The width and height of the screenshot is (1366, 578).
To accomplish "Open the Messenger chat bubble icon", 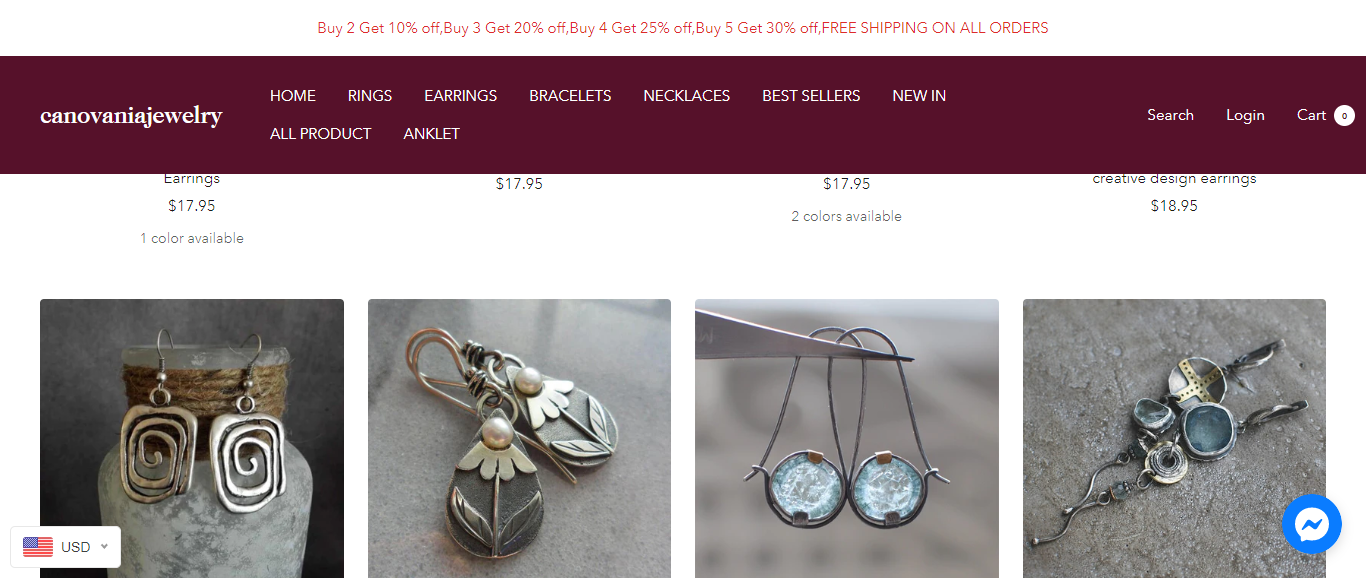I will (x=1311, y=524).
